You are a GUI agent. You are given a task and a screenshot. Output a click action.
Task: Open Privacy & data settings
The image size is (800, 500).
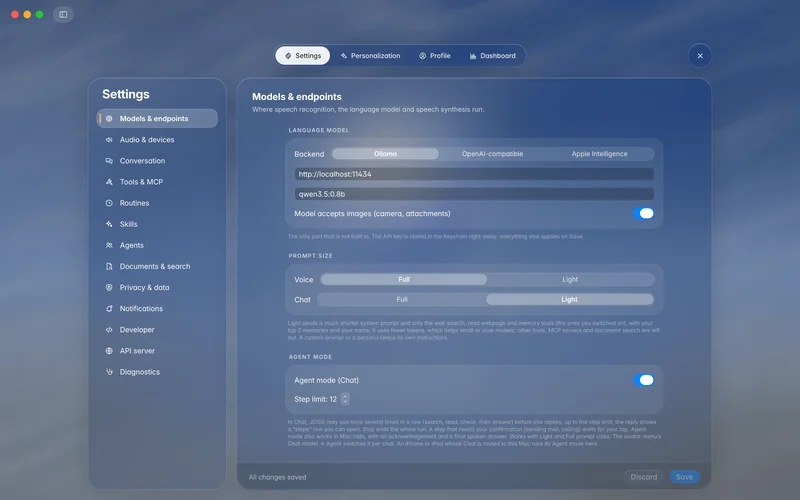pos(157,287)
